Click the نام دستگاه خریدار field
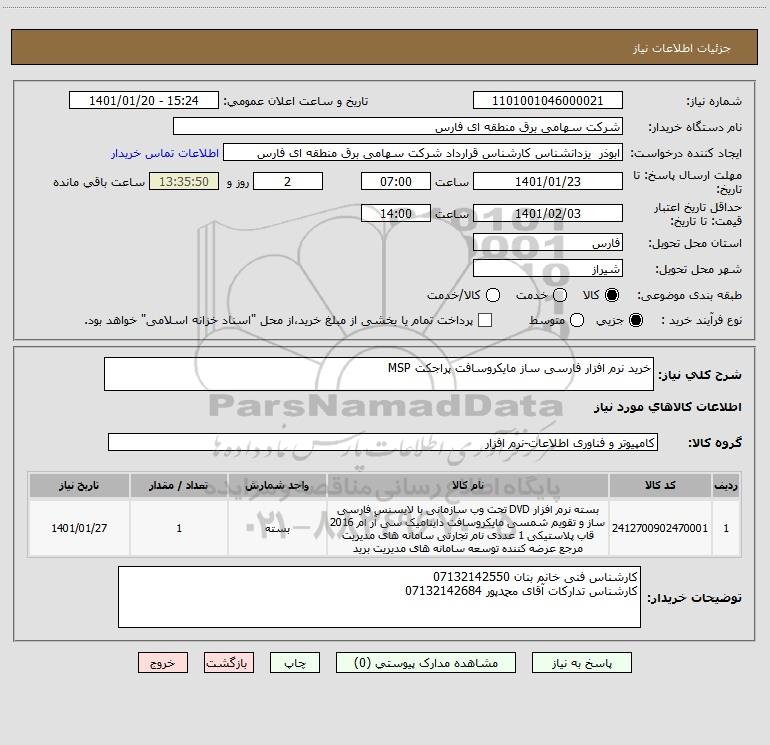This screenshot has width=770, height=745. (398, 127)
